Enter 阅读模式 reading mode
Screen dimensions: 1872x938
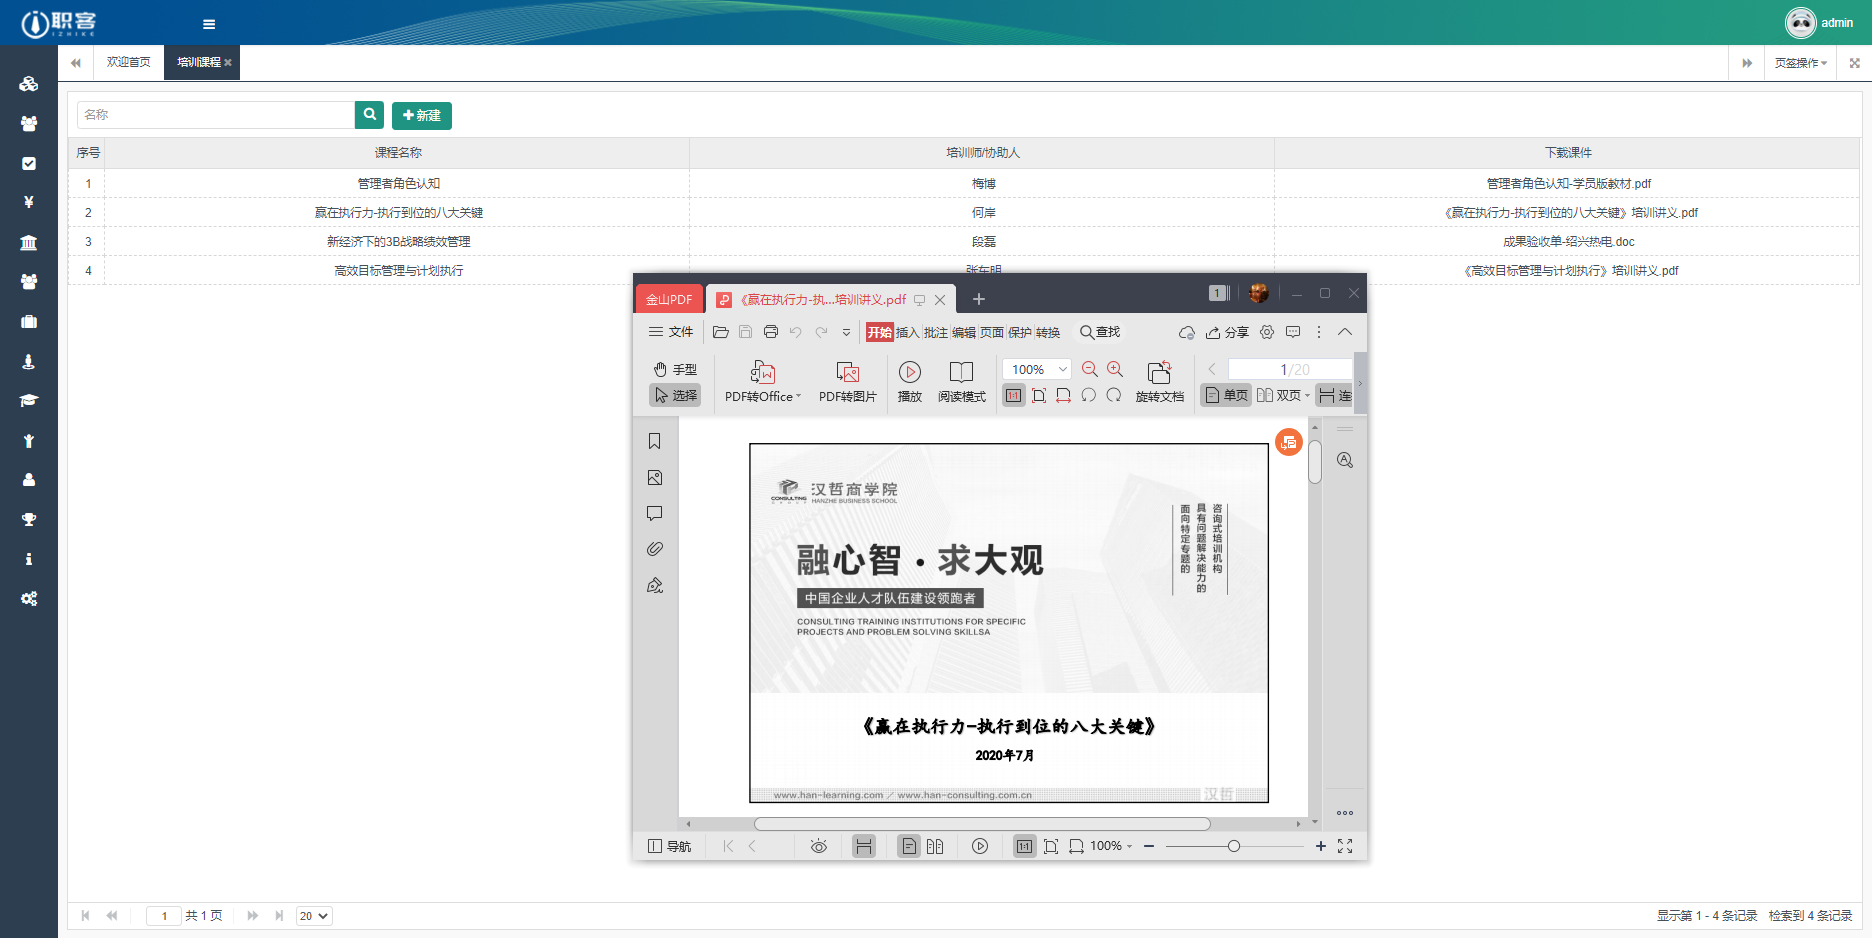(961, 383)
